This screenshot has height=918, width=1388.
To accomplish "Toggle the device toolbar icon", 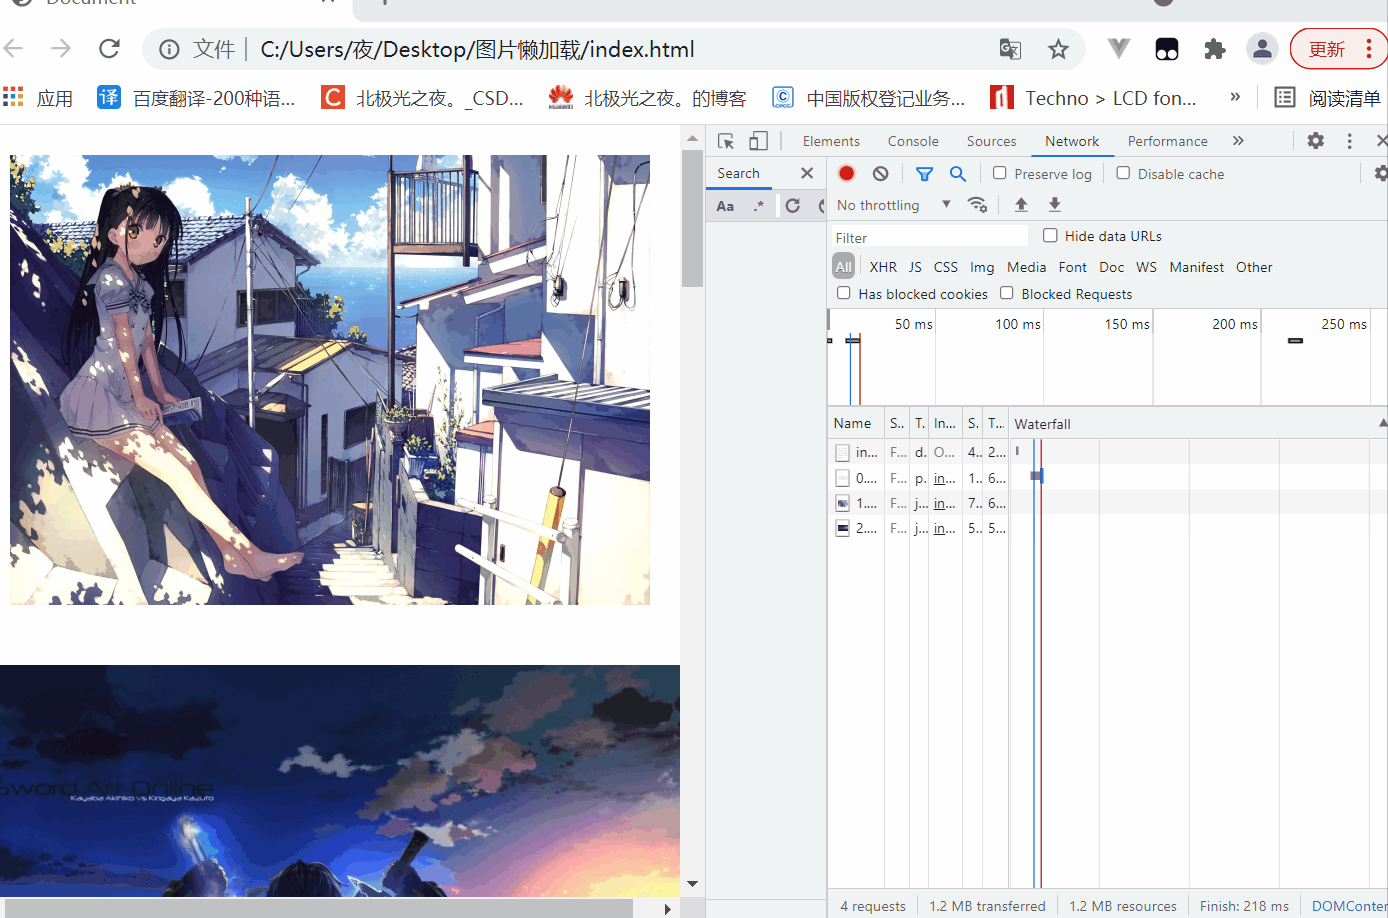I will coord(759,141).
